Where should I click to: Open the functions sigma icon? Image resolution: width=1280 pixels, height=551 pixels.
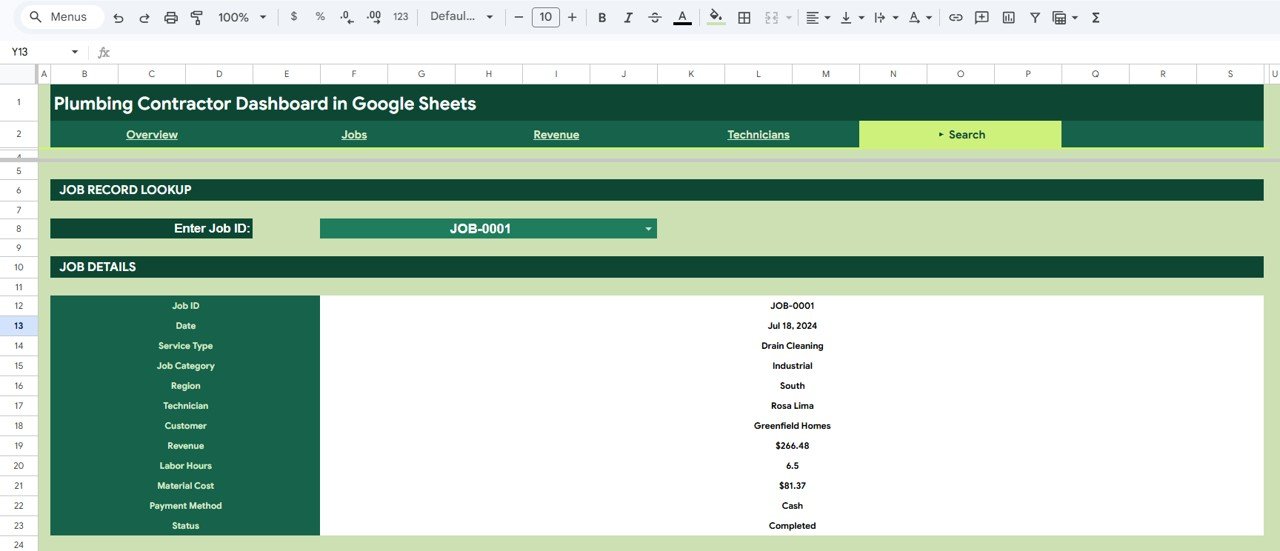(x=1095, y=17)
